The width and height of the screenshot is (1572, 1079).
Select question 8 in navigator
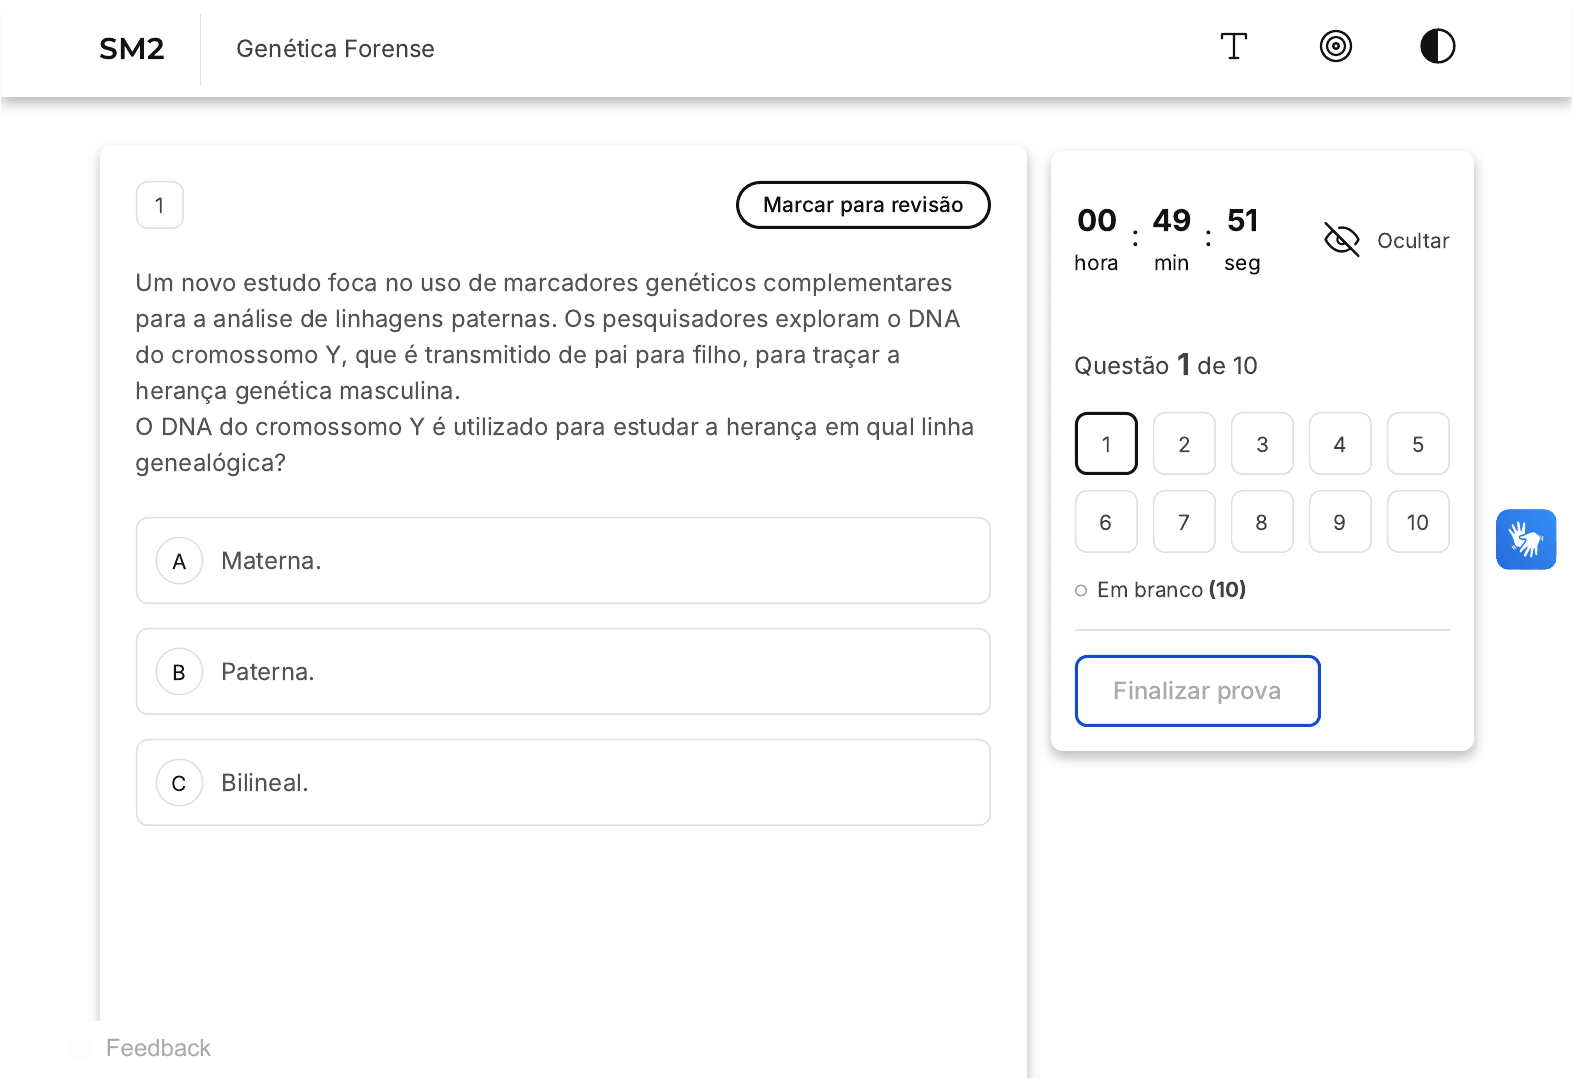(x=1262, y=522)
